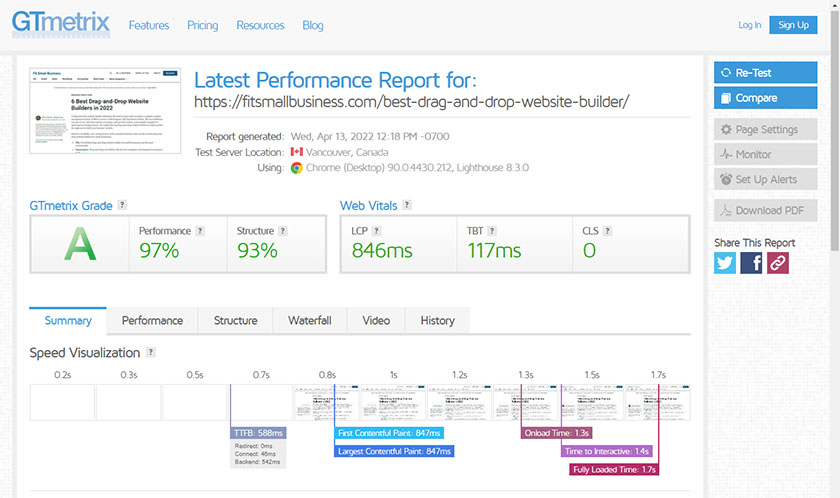
Task: Show help for TBT metric
Action: point(492,231)
